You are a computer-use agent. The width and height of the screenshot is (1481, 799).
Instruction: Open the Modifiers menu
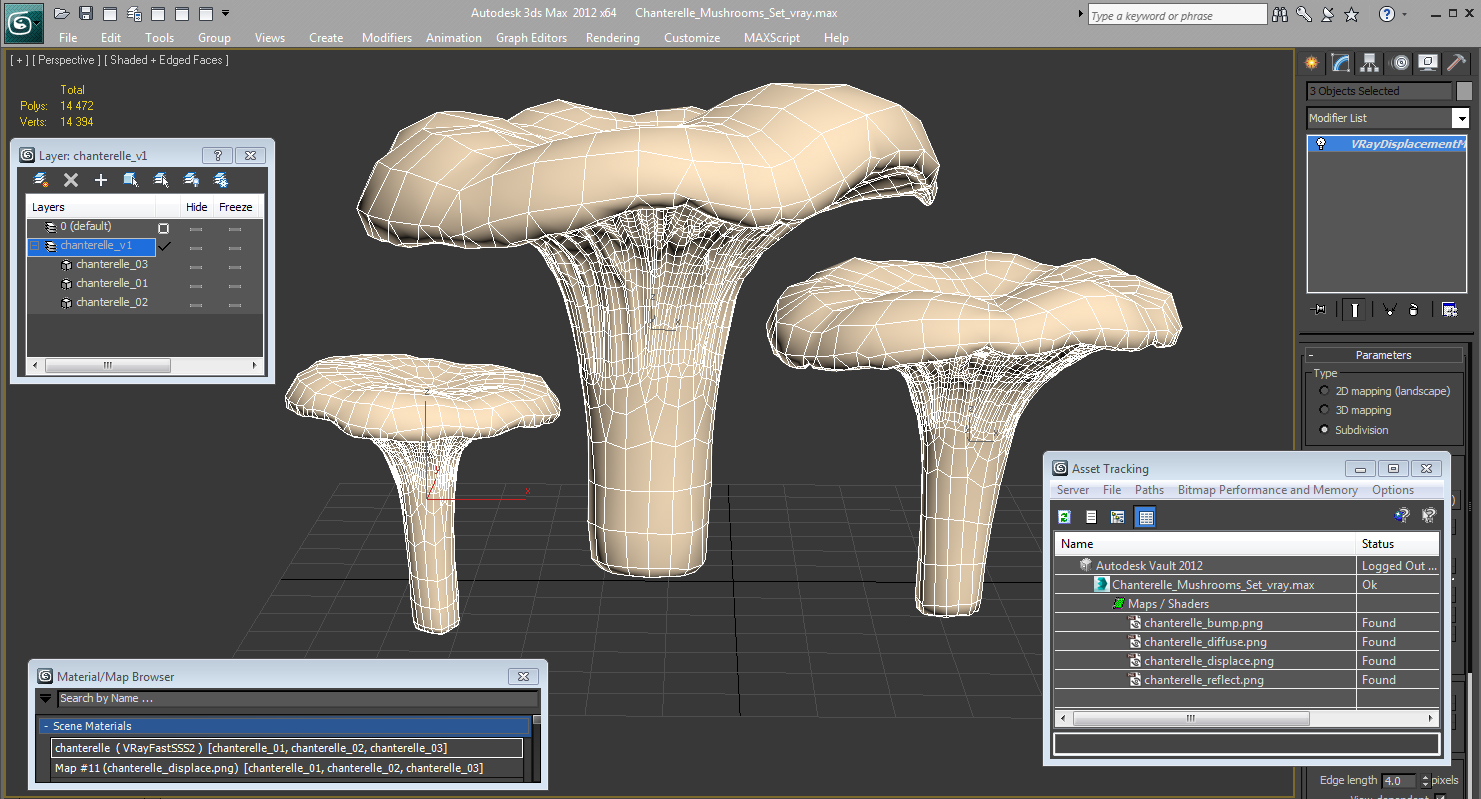tap(387, 38)
